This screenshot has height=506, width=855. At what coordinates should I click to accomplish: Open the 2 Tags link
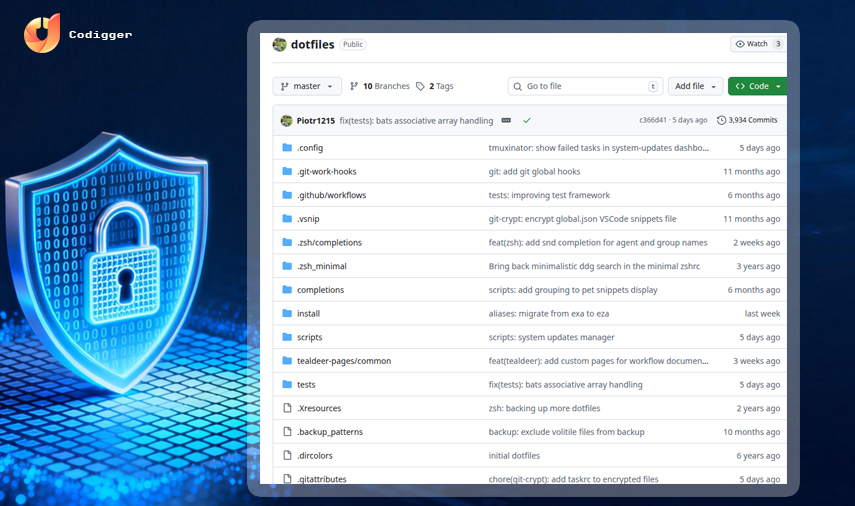pyautogui.click(x=435, y=86)
